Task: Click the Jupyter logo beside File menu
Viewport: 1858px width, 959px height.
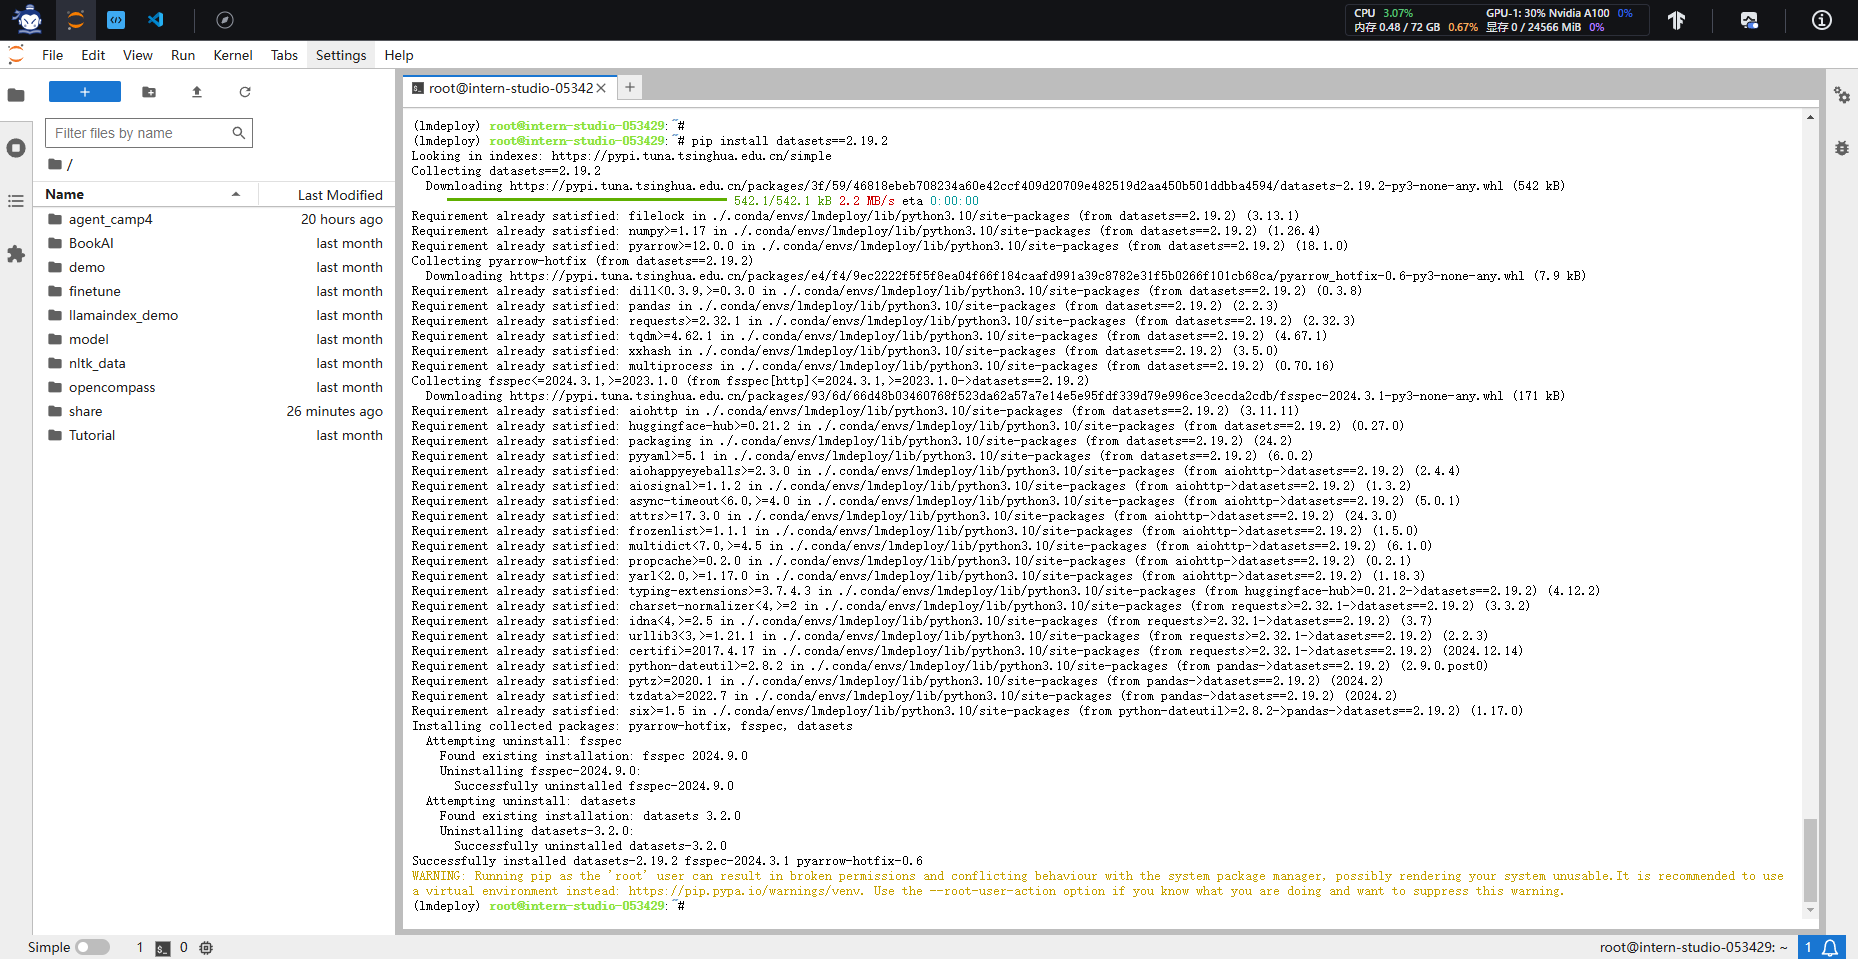Action: [16, 55]
